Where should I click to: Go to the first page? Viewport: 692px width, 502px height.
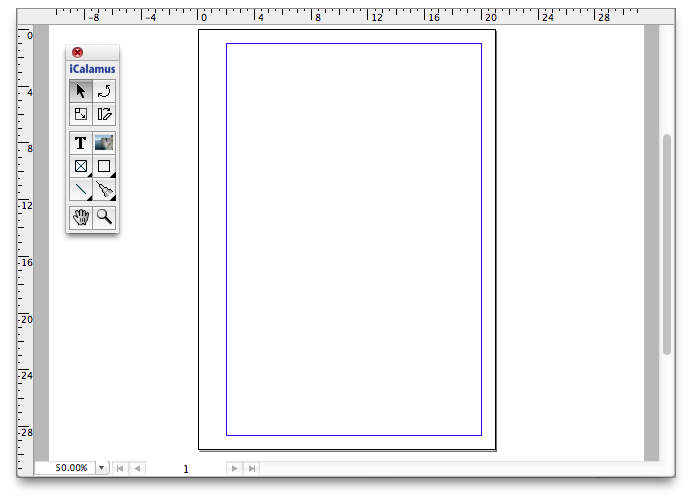click(120, 468)
